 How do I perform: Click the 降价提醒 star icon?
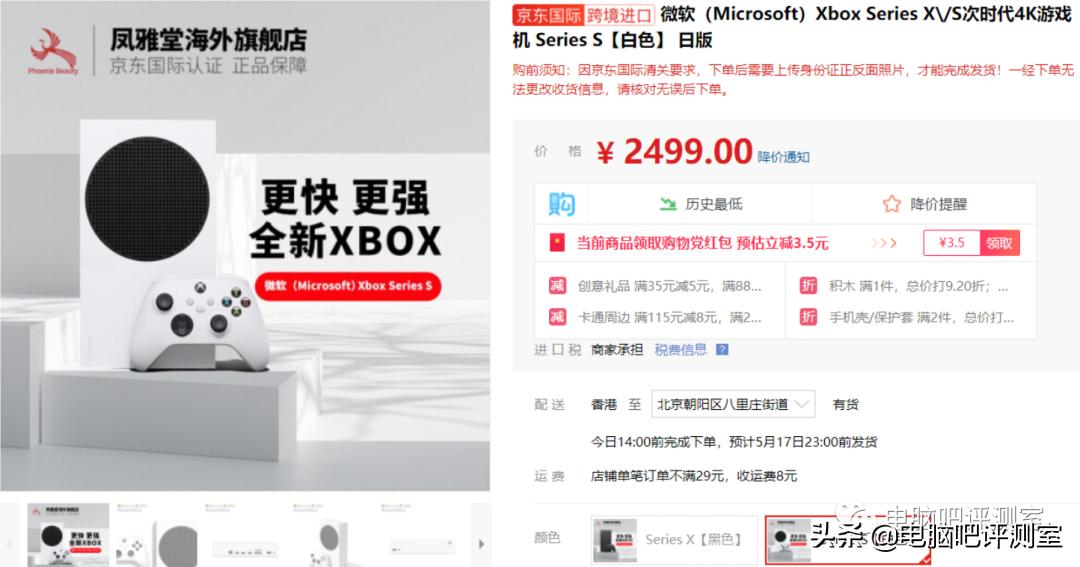[x=891, y=204]
